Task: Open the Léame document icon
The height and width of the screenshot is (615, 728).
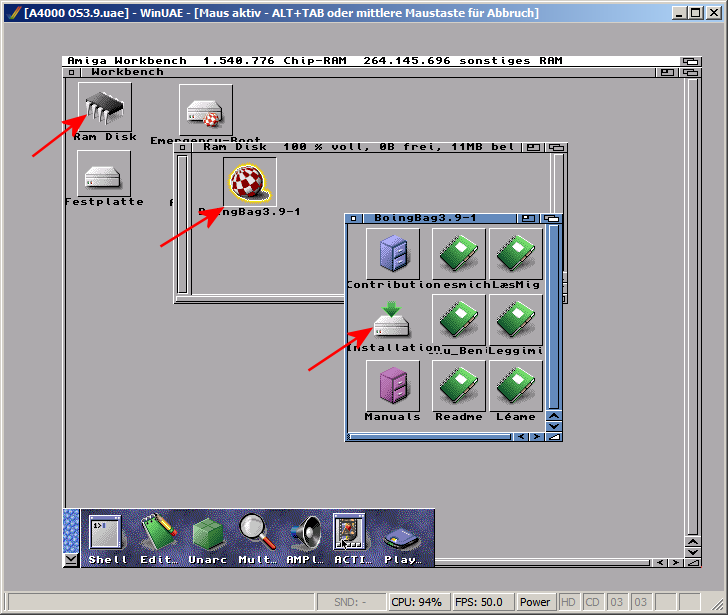Action: pos(516,386)
